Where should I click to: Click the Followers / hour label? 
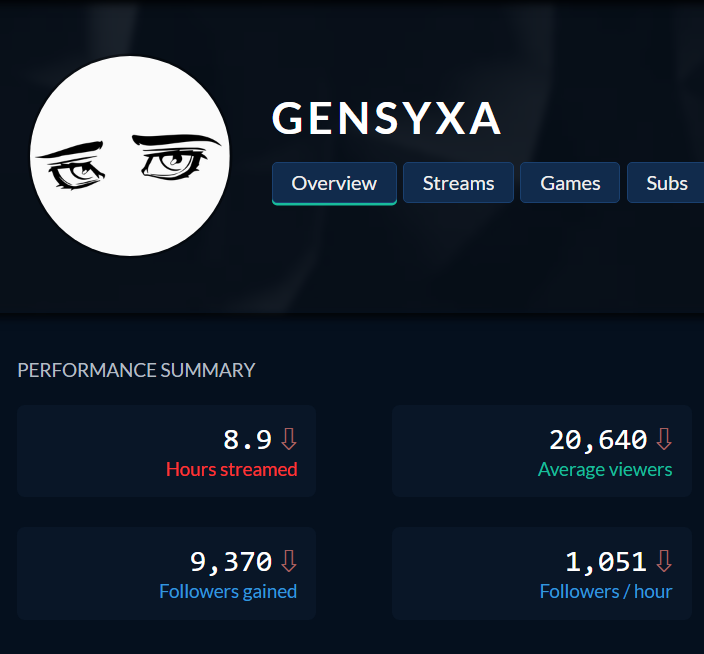606,592
